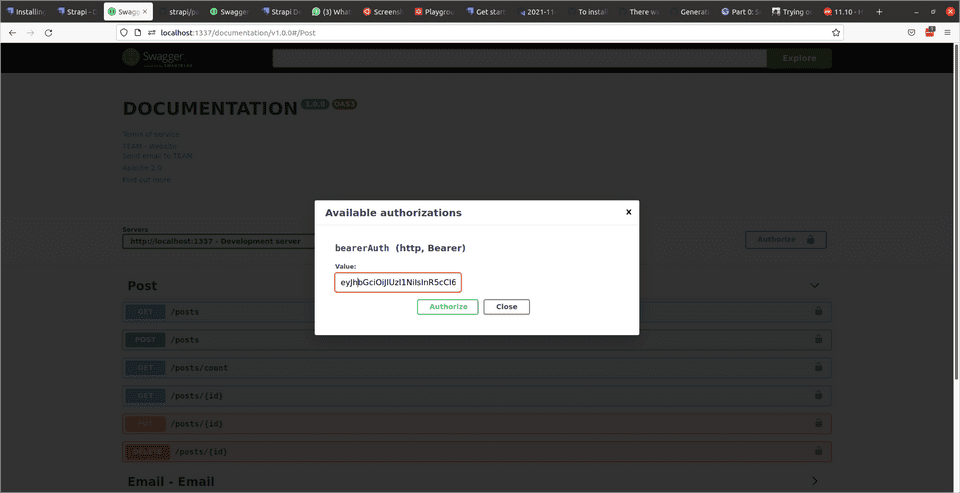This screenshot has height=493, width=960.
Task: Click the lock icon on the GET /posts/count row
Action: 818,367
